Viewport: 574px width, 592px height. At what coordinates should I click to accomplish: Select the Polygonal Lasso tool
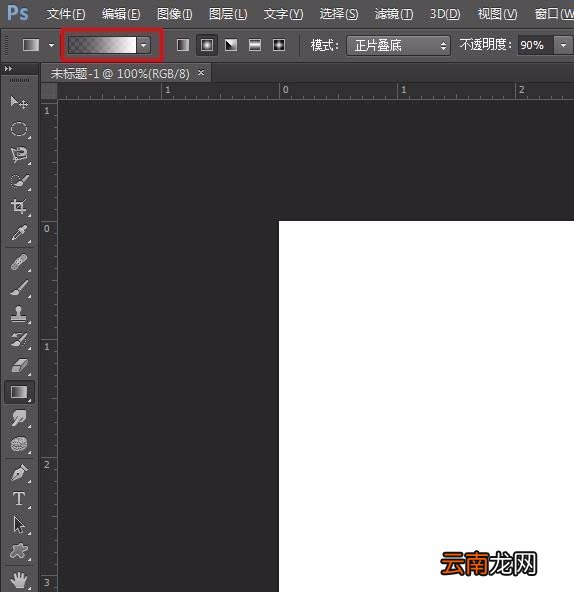click(x=19, y=155)
